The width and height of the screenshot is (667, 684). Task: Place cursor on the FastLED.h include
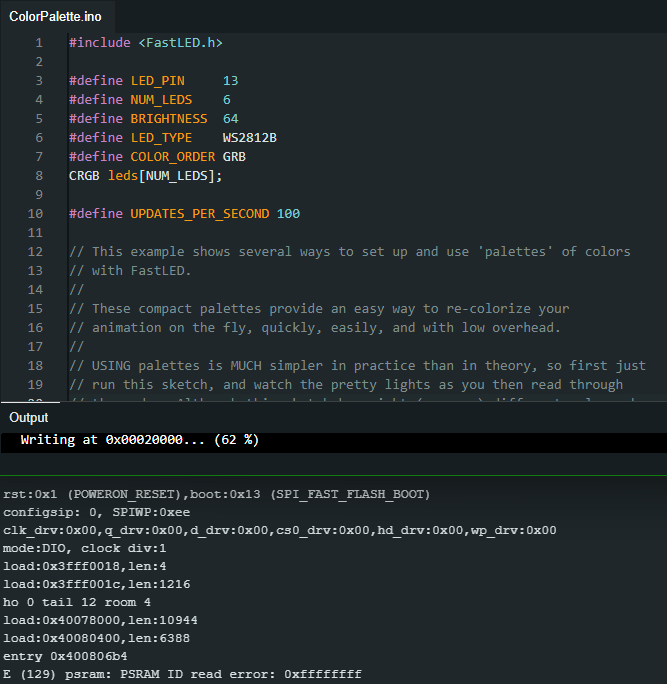pos(180,43)
